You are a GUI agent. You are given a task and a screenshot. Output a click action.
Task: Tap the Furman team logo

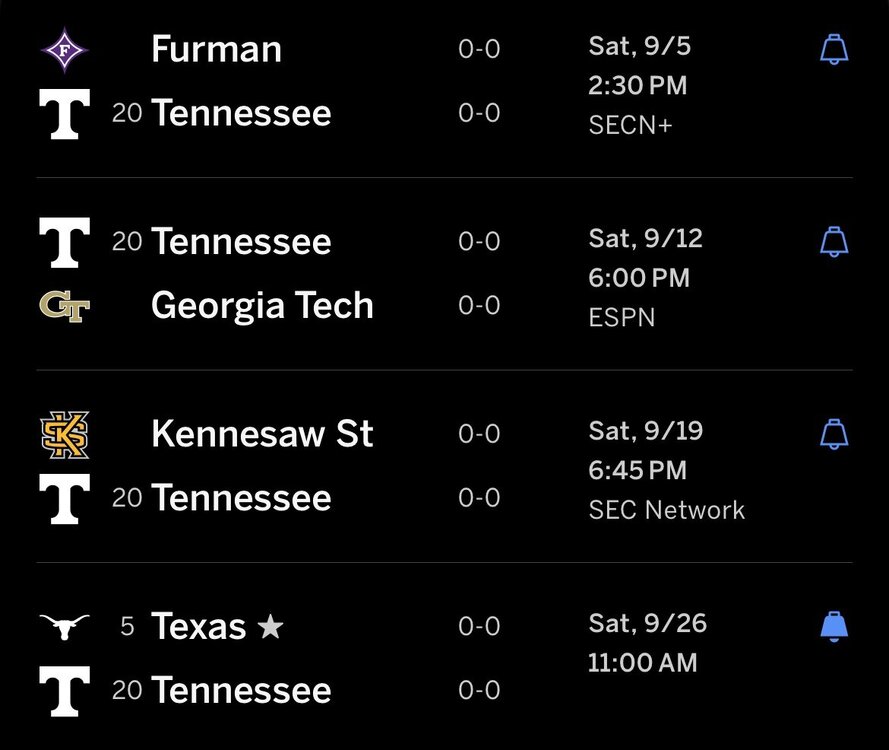pos(65,50)
